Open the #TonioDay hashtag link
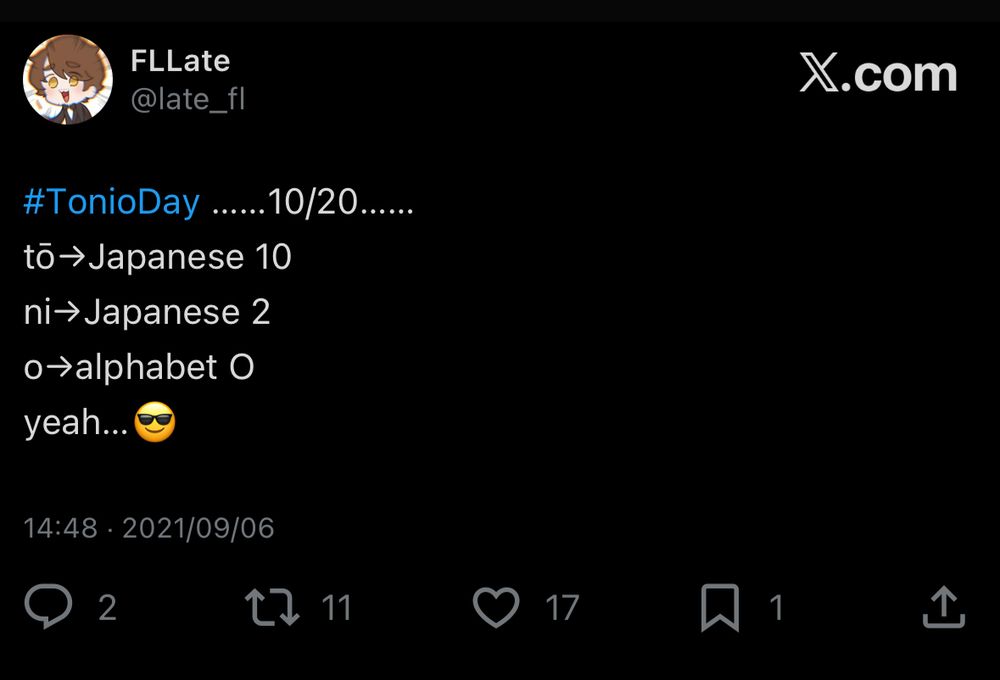The height and width of the screenshot is (680, 1000). [112, 202]
